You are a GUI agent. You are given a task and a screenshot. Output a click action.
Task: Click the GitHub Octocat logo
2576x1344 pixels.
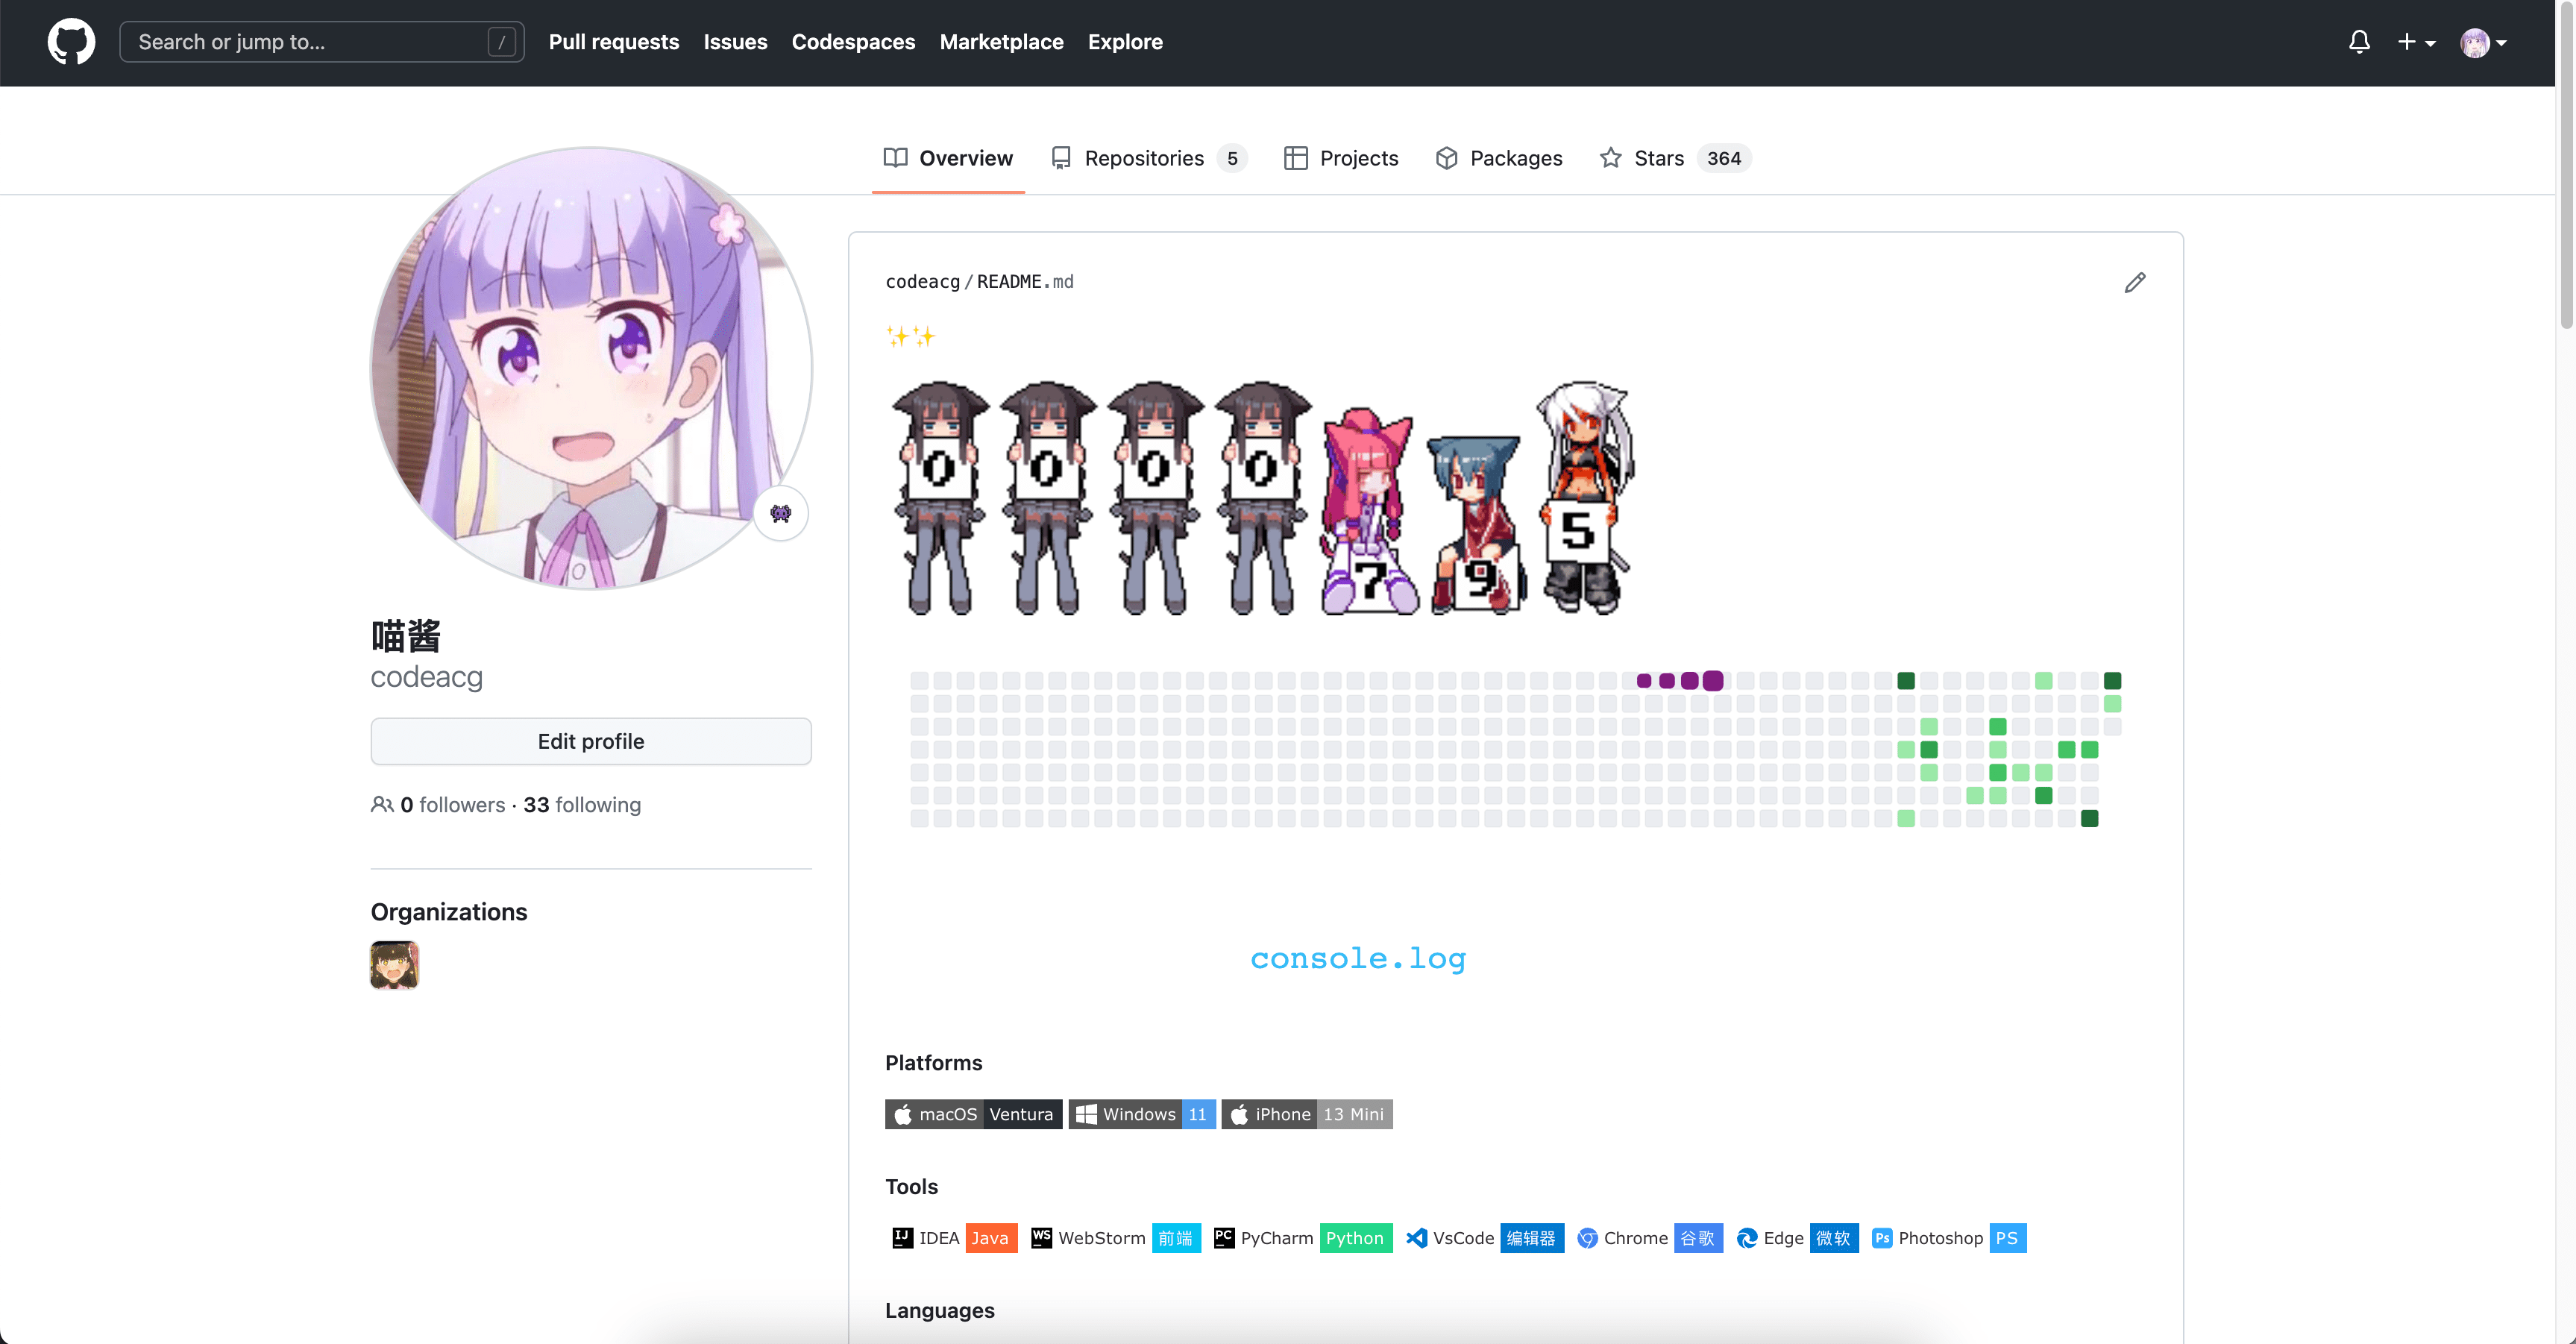click(x=71, y=42)
